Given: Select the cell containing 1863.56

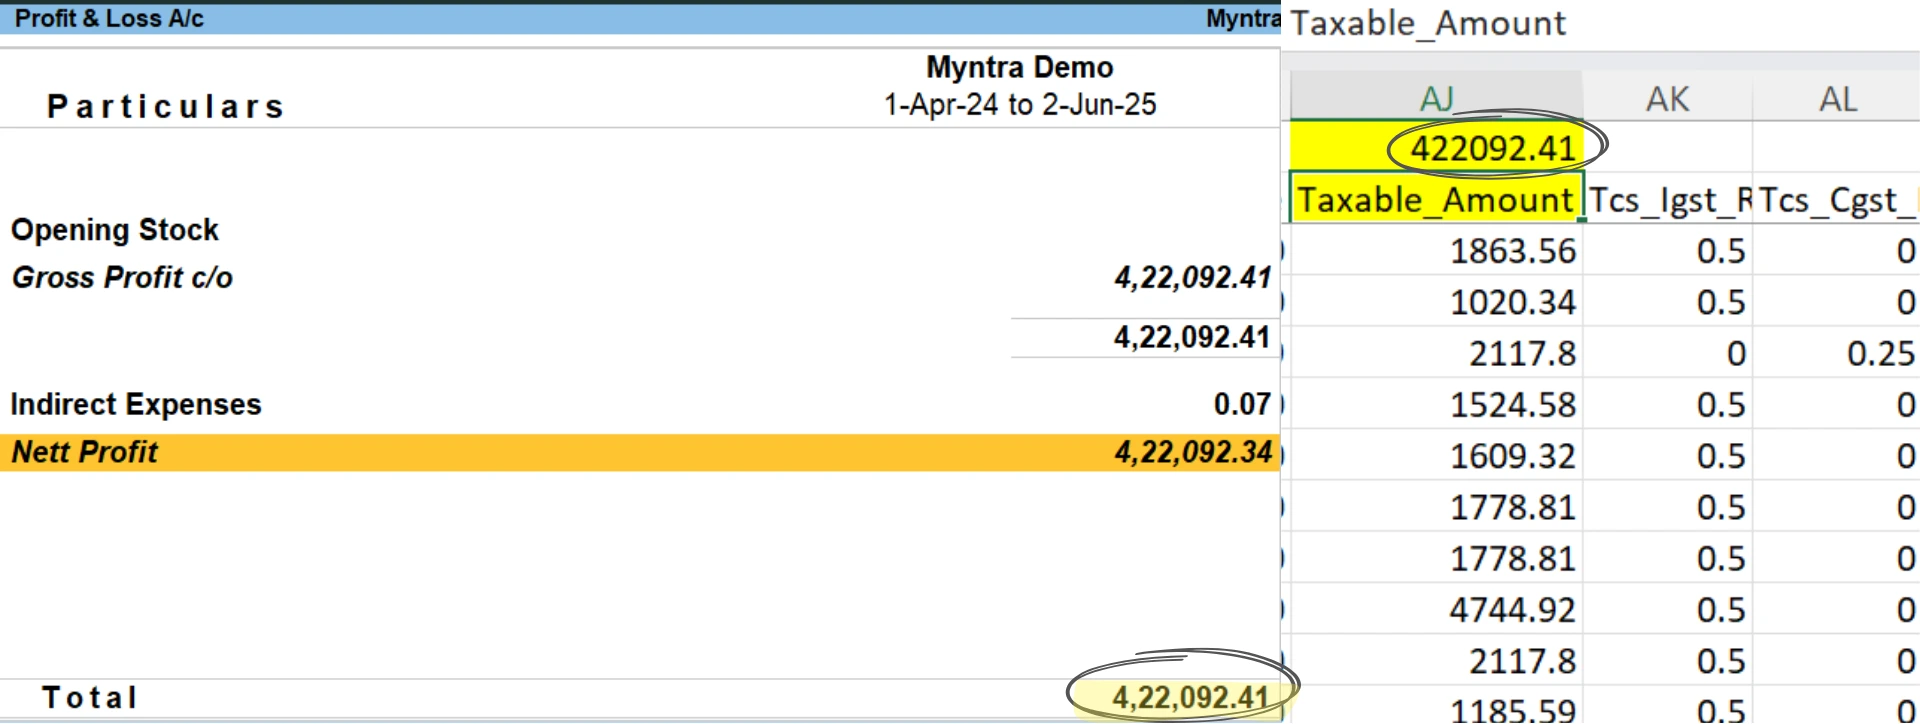Looking at the screenshot, I should point(1512,251).
